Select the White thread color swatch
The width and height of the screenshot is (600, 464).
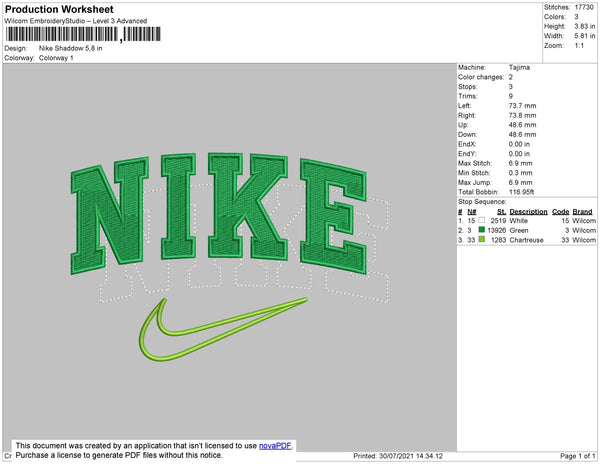[x=482, y=220]
